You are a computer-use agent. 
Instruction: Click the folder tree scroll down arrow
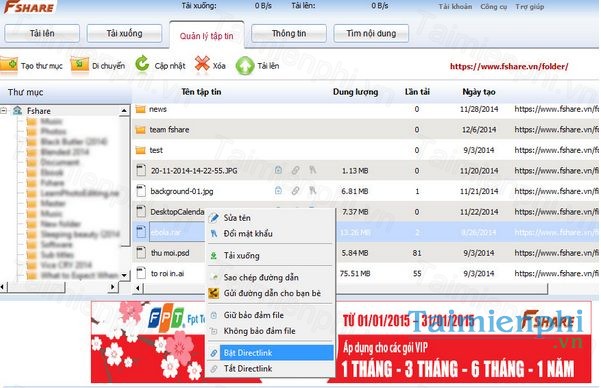(x=124, y=275)
